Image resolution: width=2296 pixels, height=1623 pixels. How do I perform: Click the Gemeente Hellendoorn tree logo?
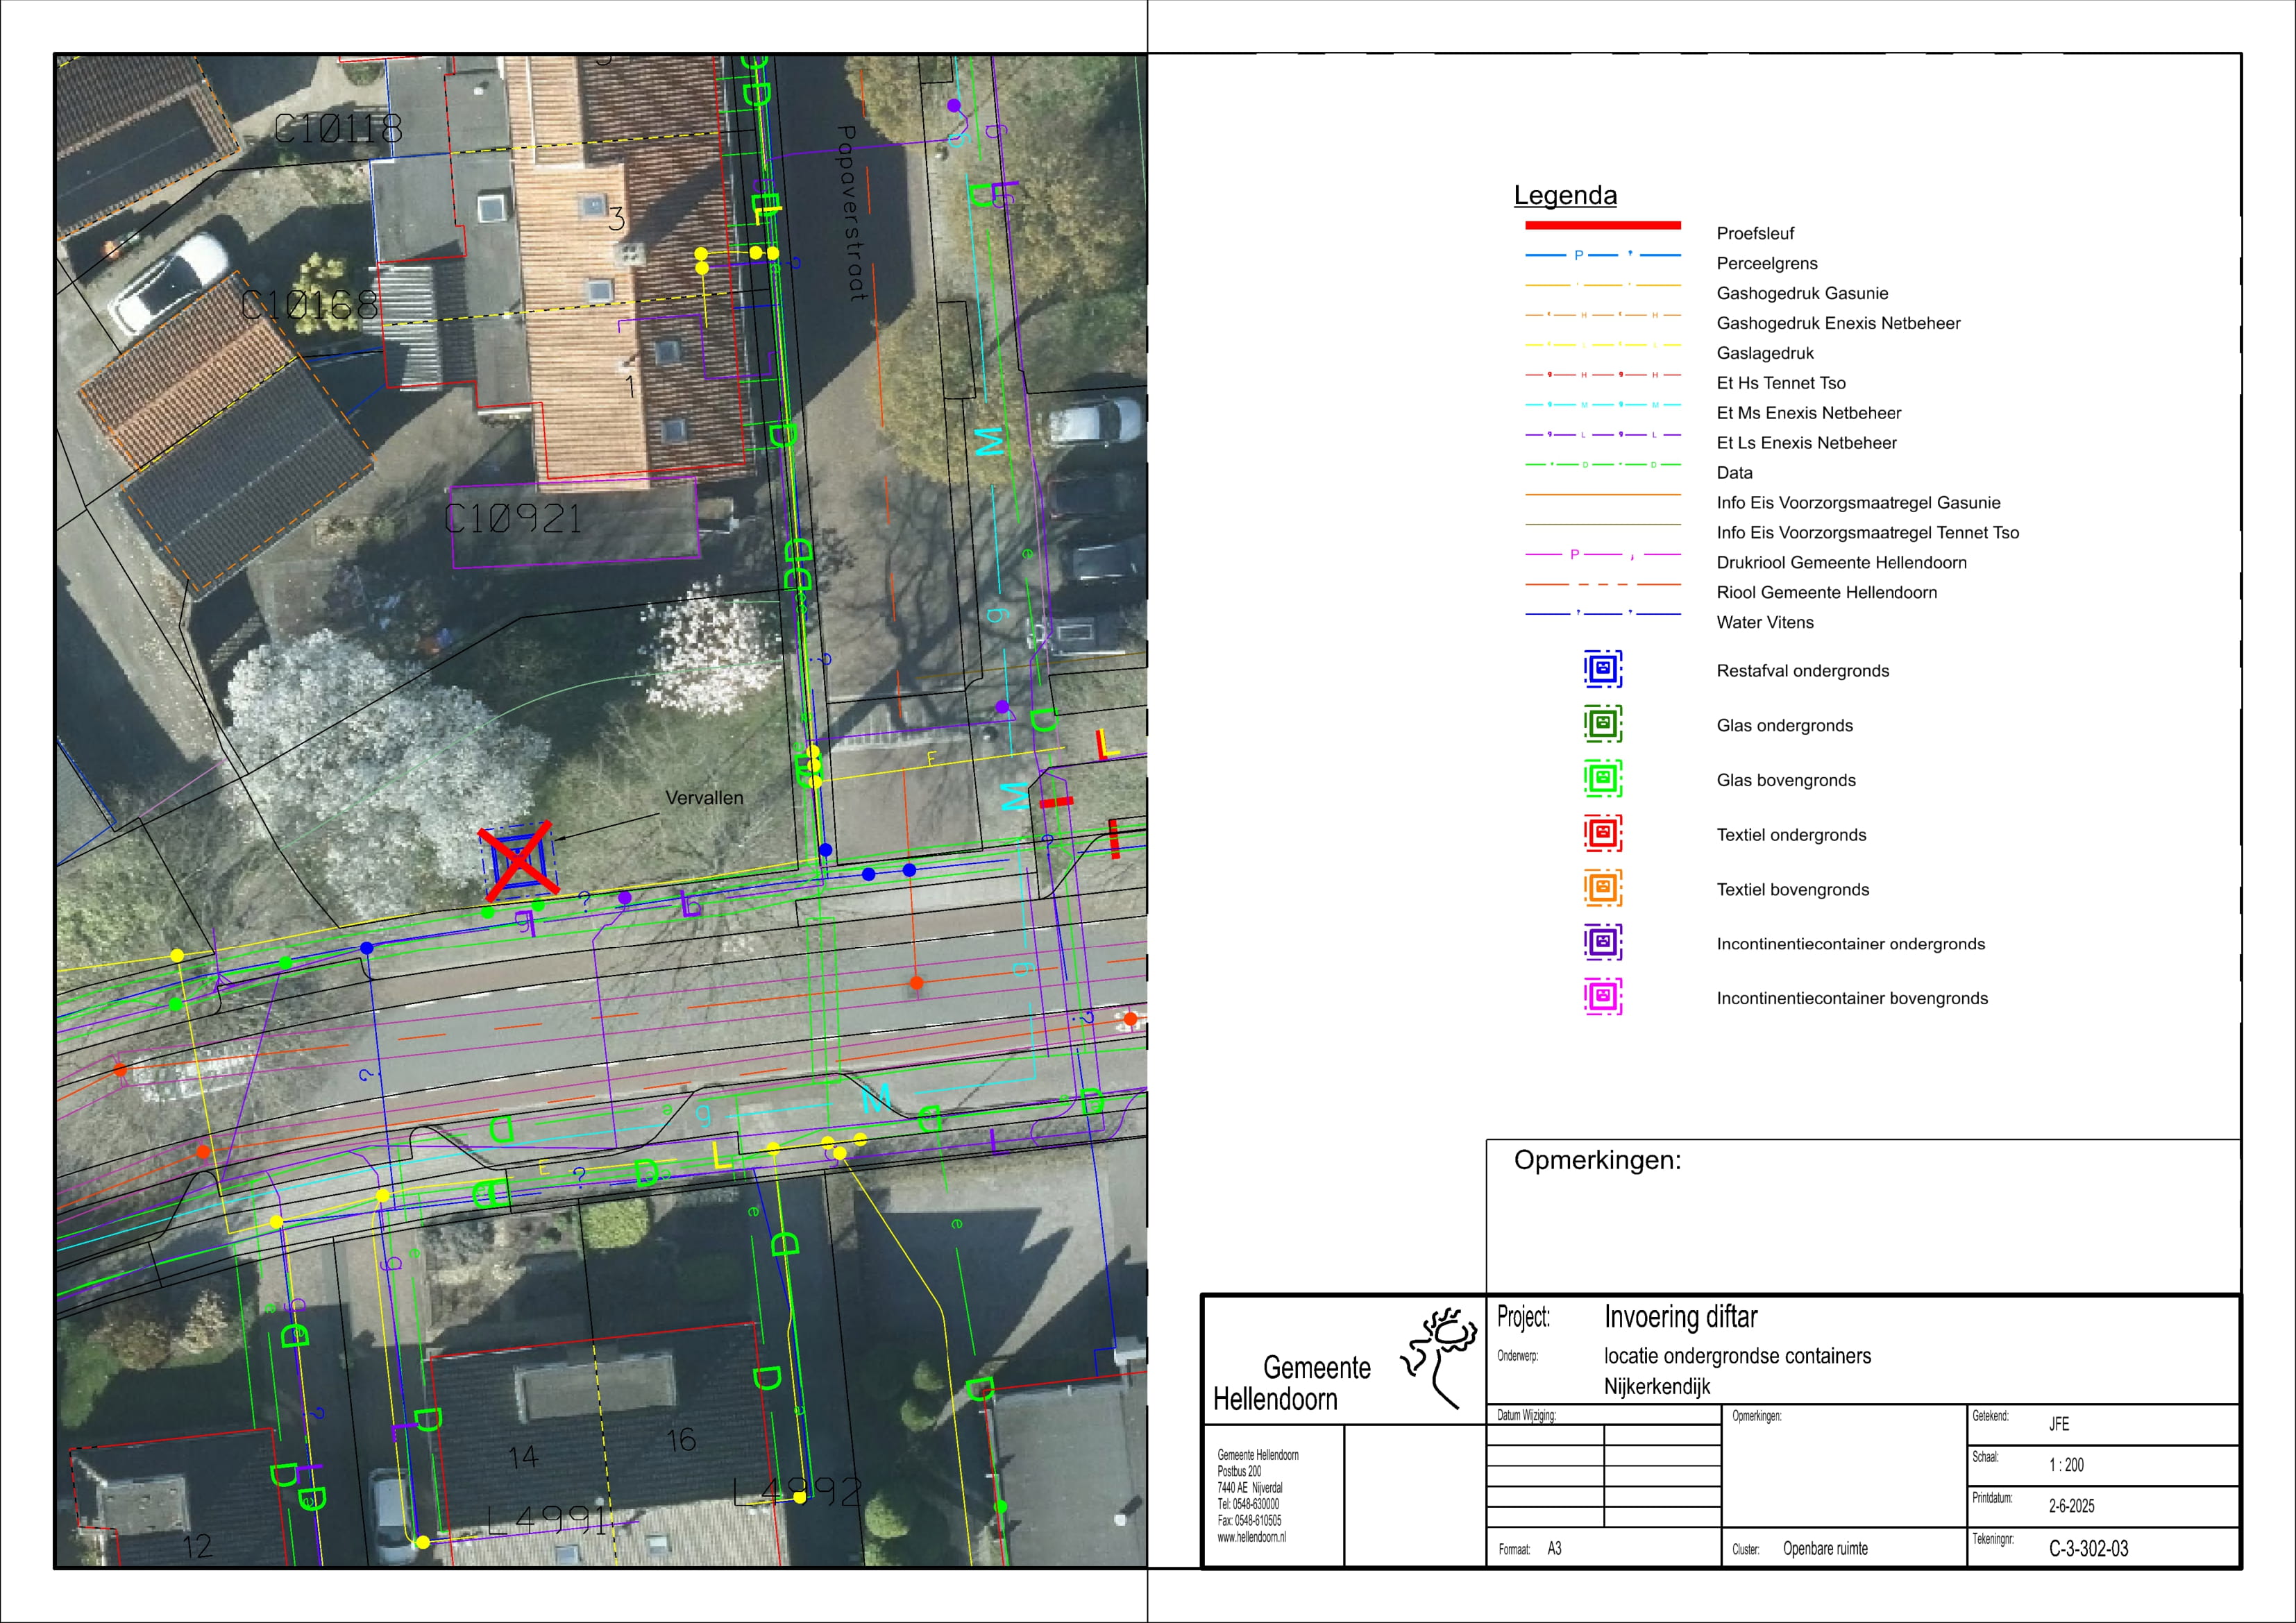(x=1441, y=1355)
